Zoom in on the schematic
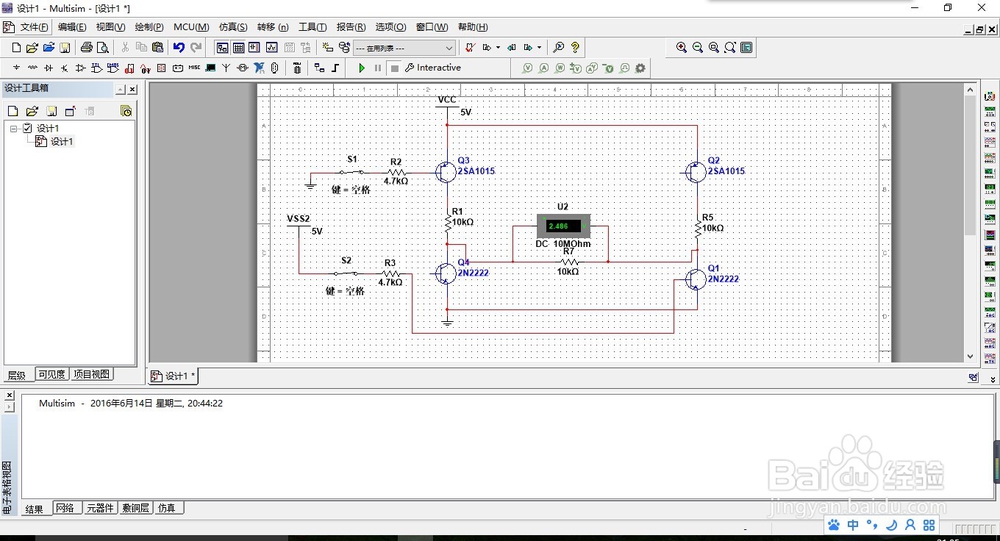1000x541 pixels. pyautogui.click(x=681, y=47)
